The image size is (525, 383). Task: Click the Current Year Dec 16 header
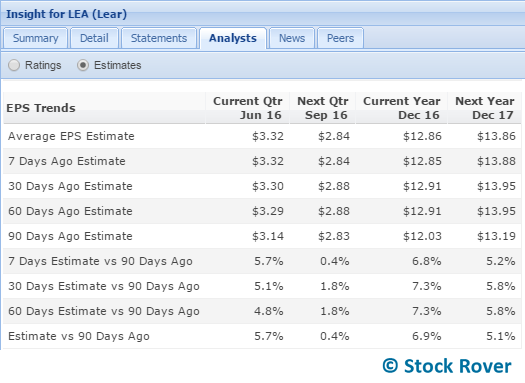coord(401,108)
